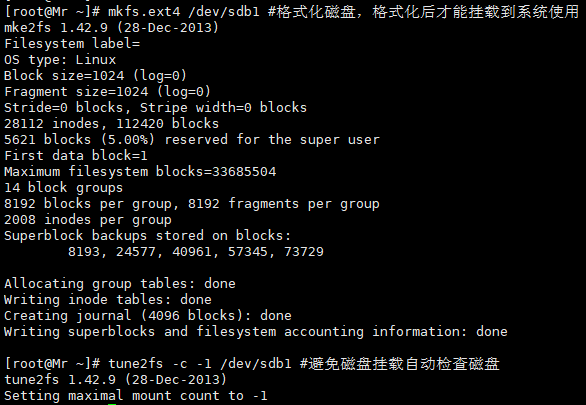
Task: Click the green terminal cursor at the bottom
Action: coord(112,404)
